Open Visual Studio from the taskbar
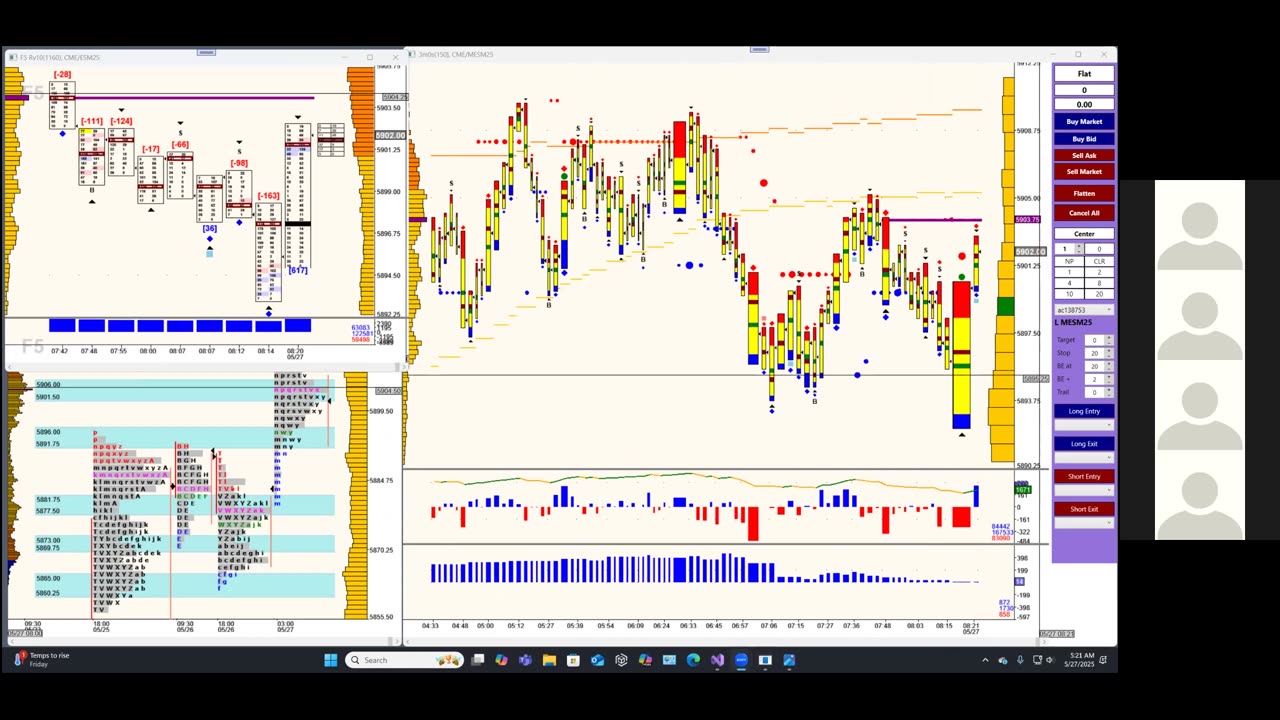The width and height of the screenshot is (1280, 720). pyautogui.click(x=717, y=660)
